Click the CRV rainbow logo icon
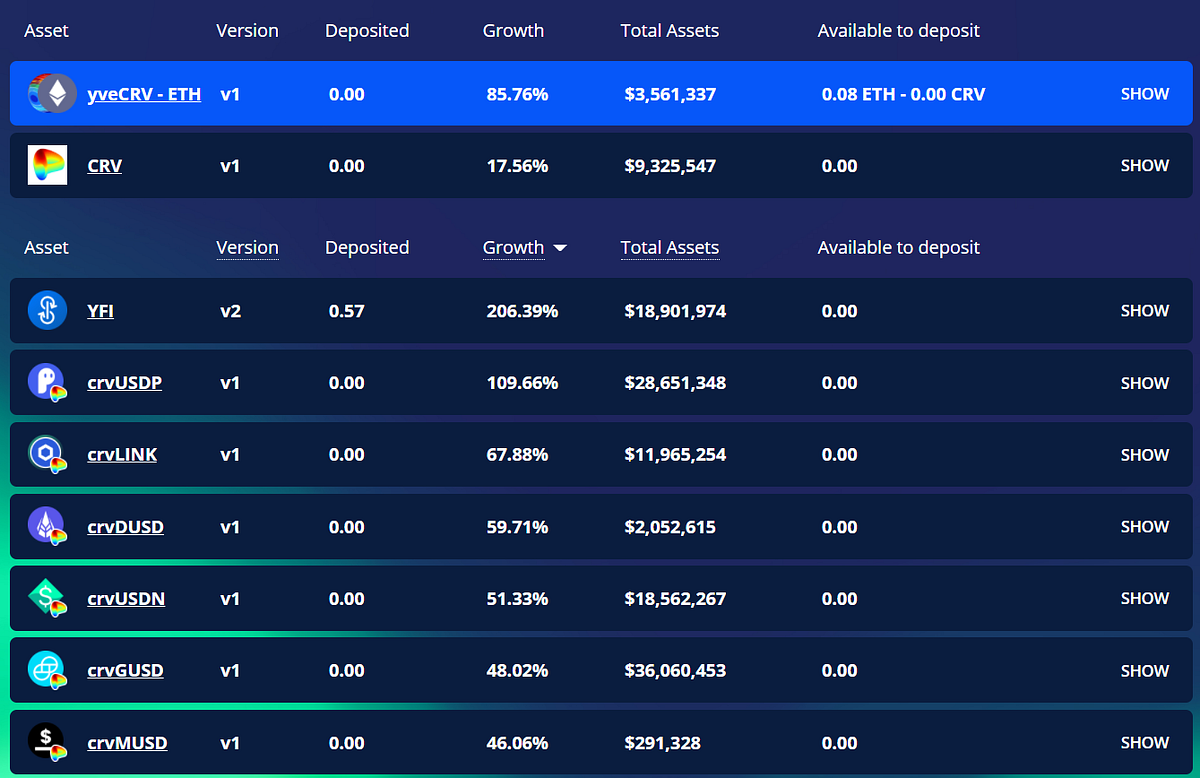This screenshot has height=778, width=1200. tap(47, 165)
